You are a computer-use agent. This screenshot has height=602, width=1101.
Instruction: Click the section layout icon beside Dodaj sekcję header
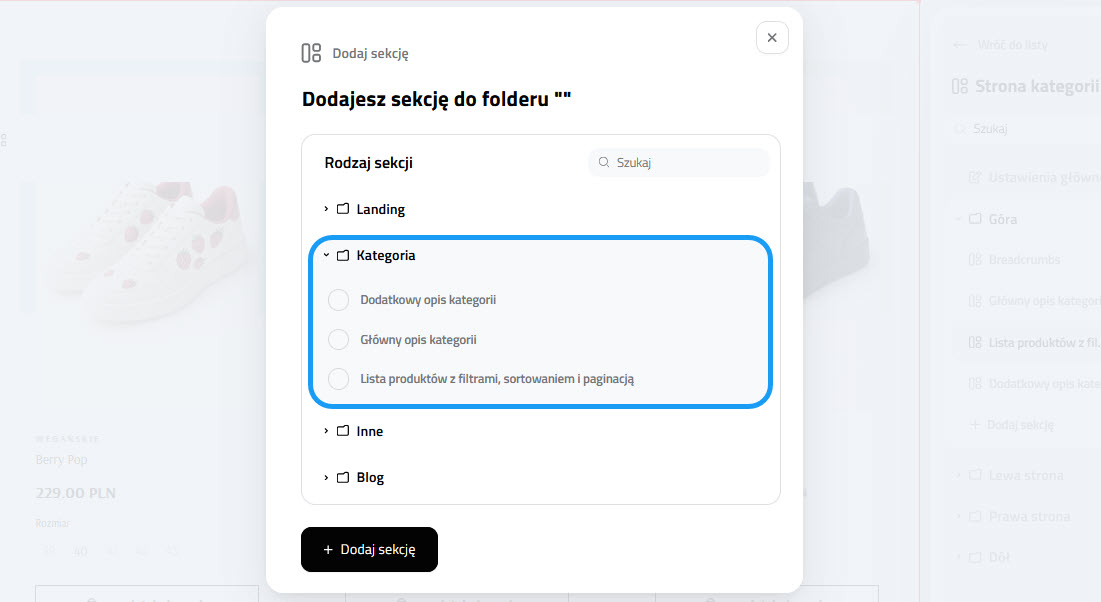(311, 53)
